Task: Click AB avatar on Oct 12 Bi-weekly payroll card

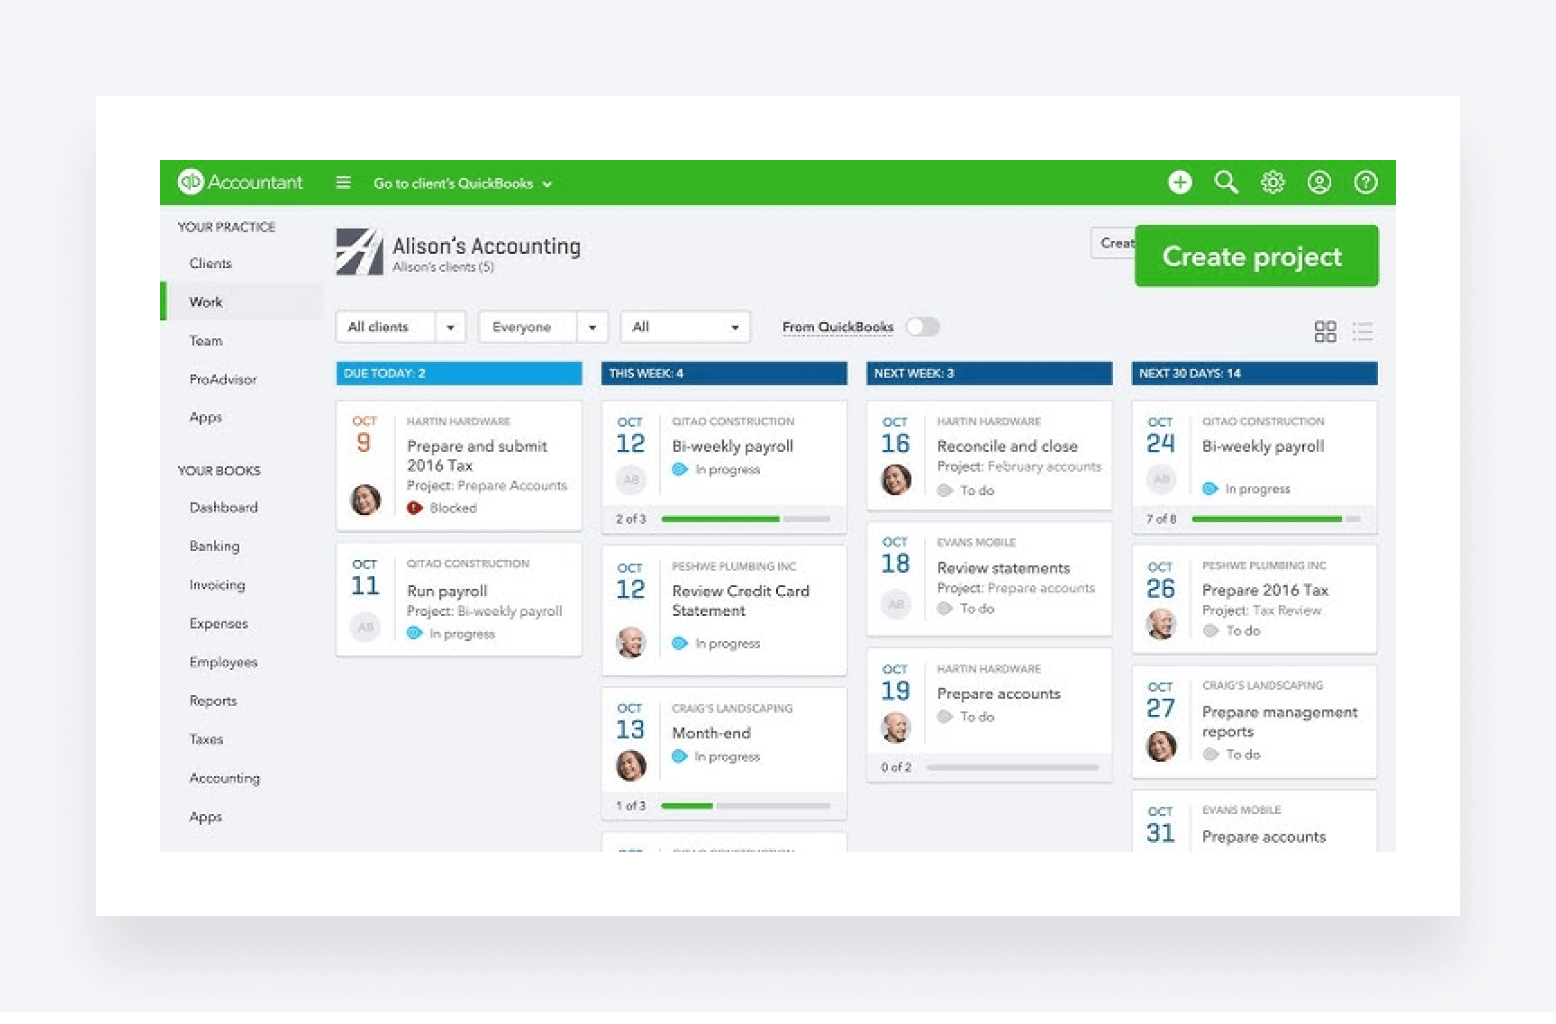Action: point(630,480)
